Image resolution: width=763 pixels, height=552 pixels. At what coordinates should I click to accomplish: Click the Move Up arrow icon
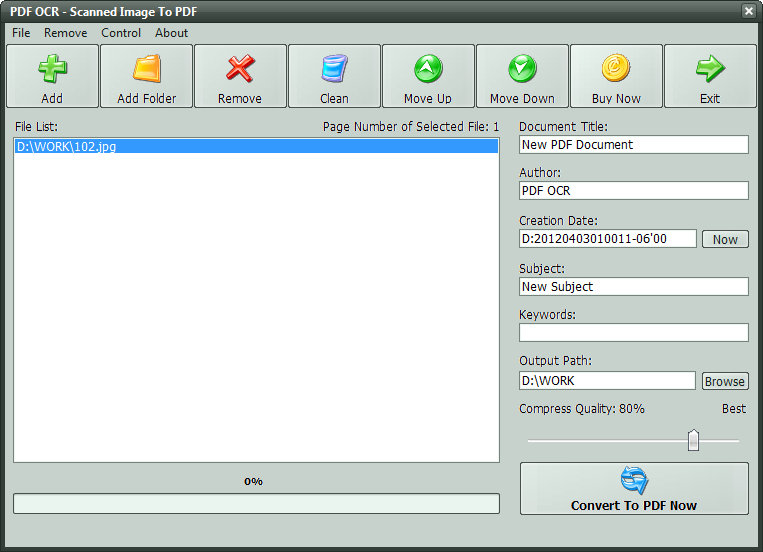pos(428,69)
